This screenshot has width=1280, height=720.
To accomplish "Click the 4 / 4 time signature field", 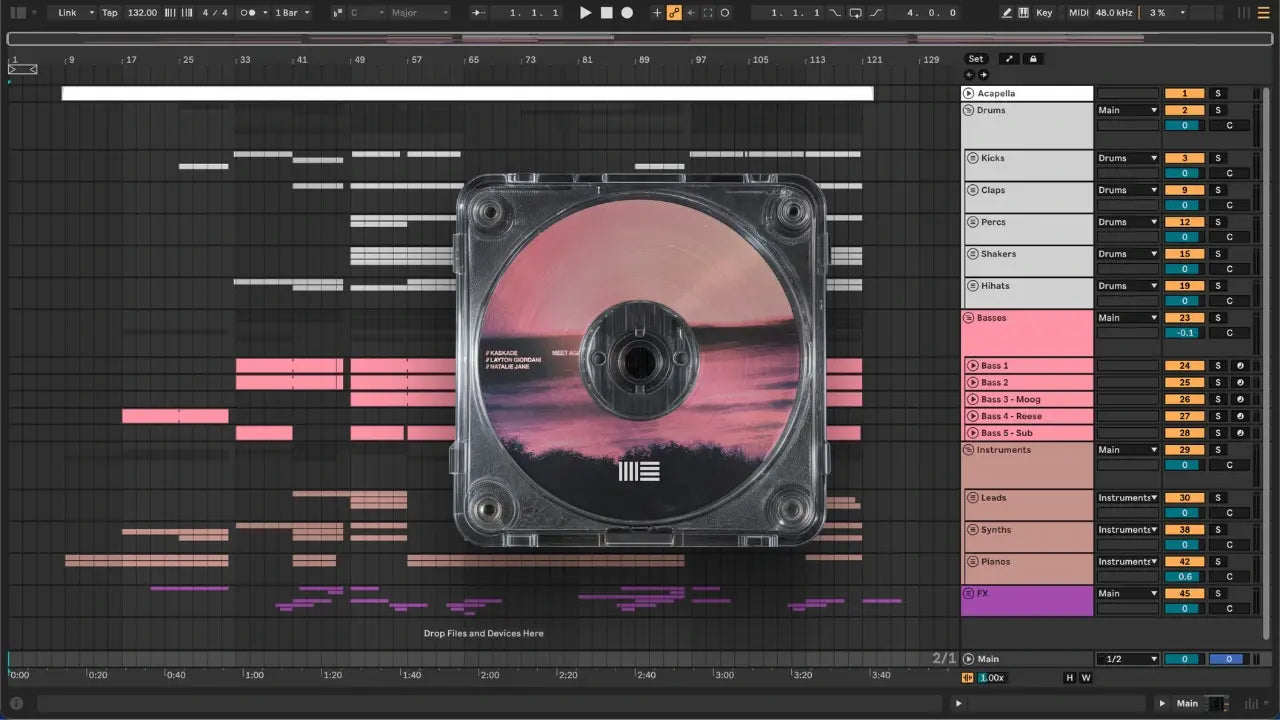I will (x=215, y=13).
